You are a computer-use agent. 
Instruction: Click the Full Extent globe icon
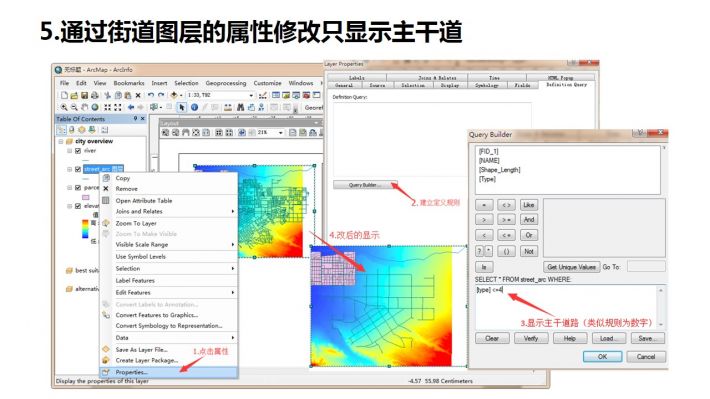coord(95,107)
